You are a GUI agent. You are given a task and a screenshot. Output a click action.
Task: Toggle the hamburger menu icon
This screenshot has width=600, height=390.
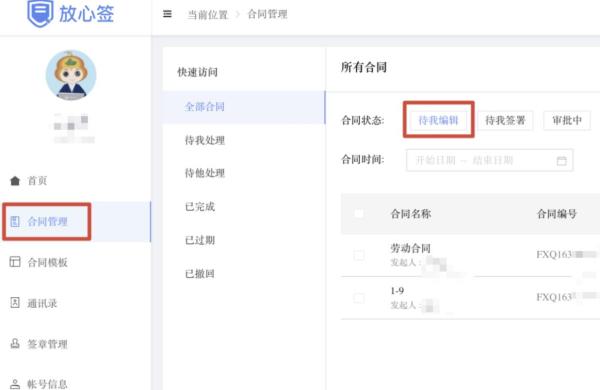tap(167, 14)
